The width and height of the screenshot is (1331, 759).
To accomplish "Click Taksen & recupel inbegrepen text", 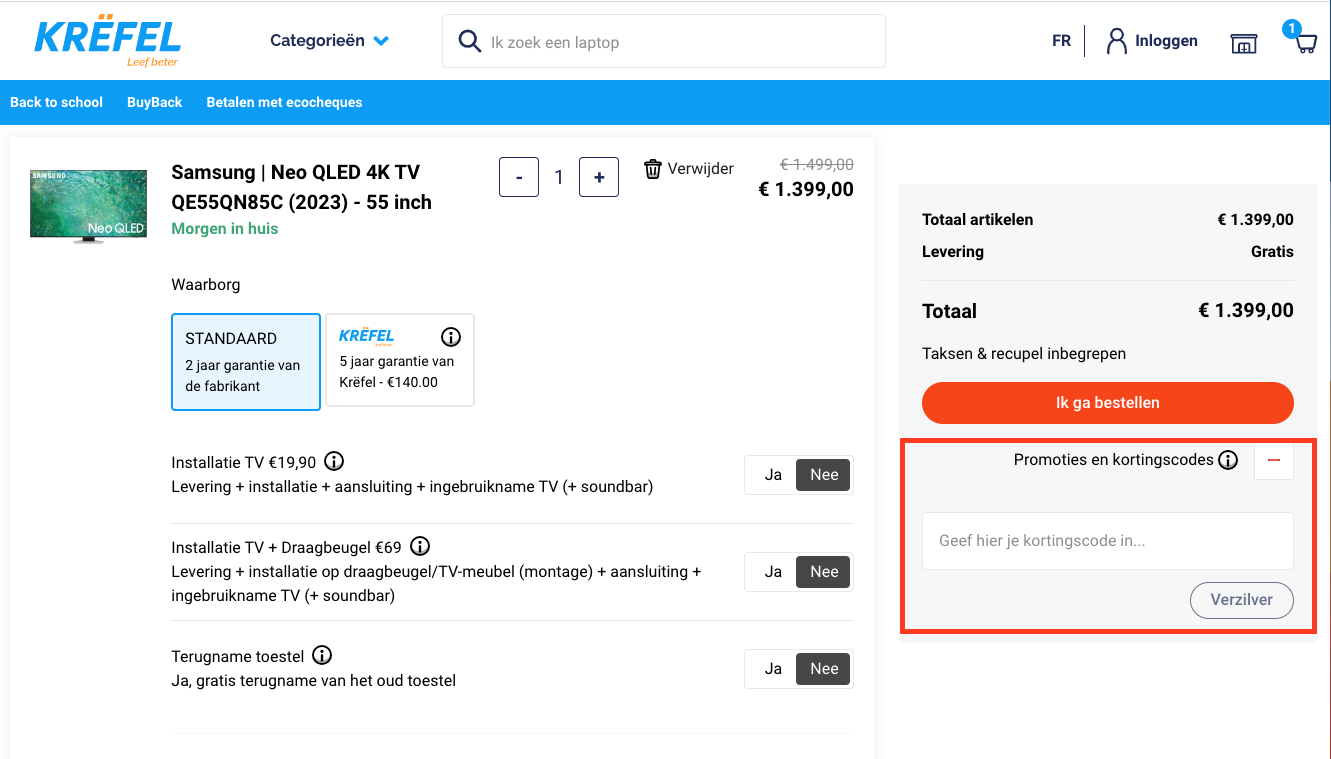I will 1024,353.
